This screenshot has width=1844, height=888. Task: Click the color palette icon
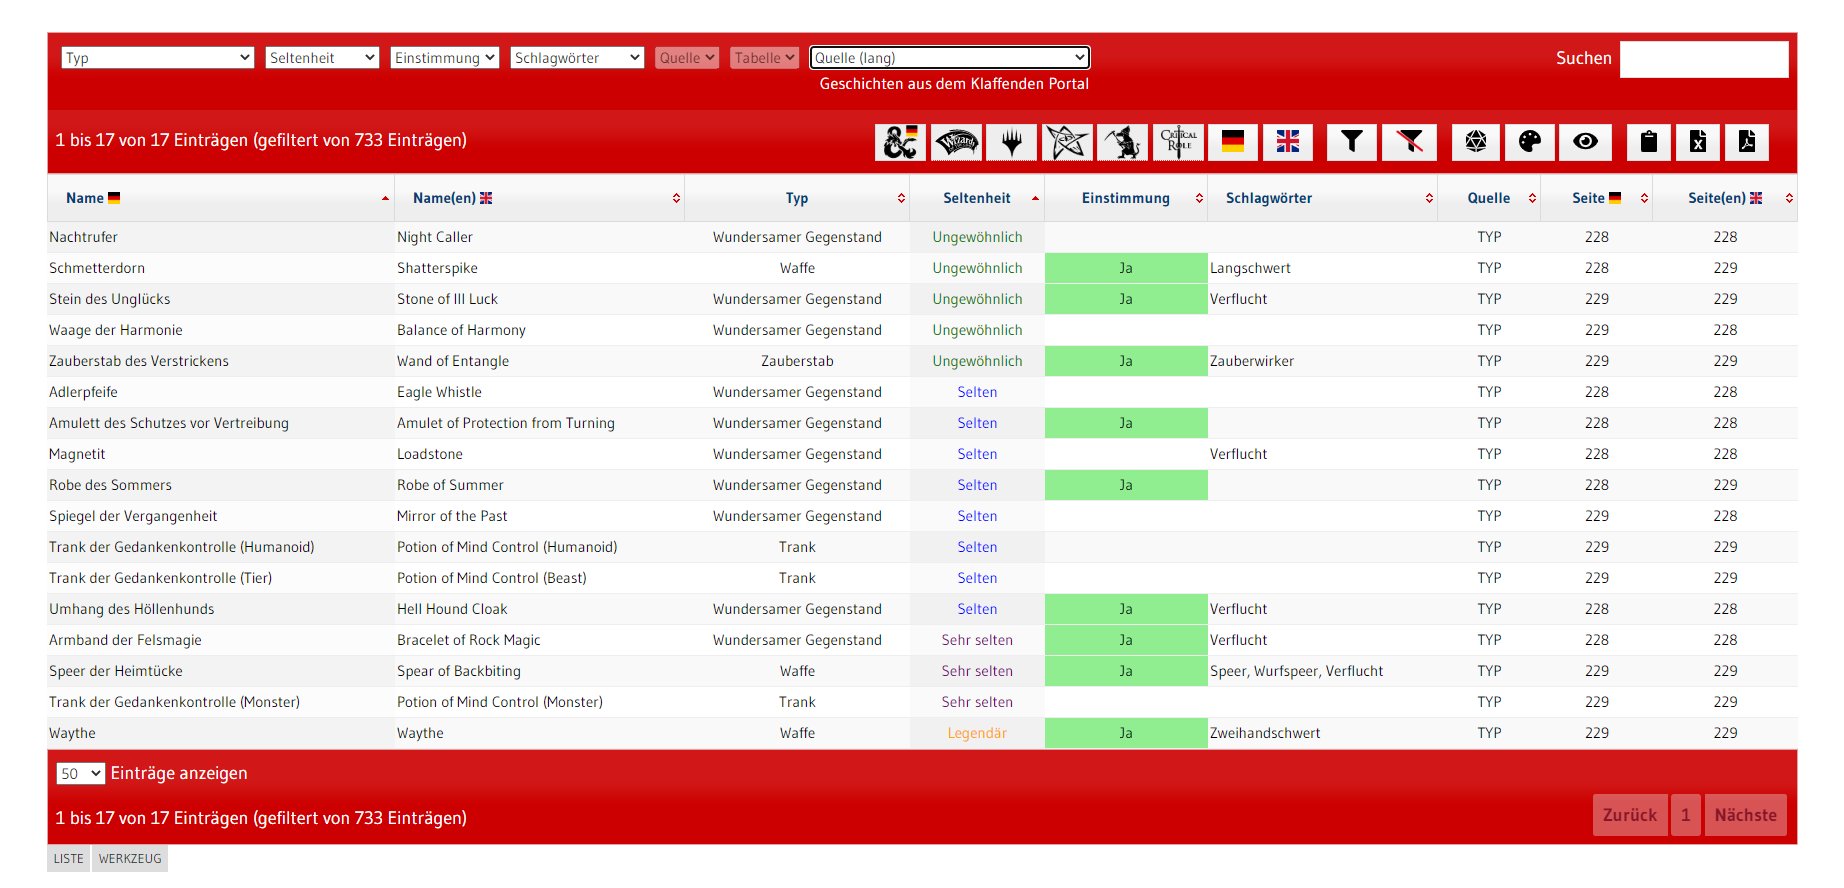pos(1530,142)
